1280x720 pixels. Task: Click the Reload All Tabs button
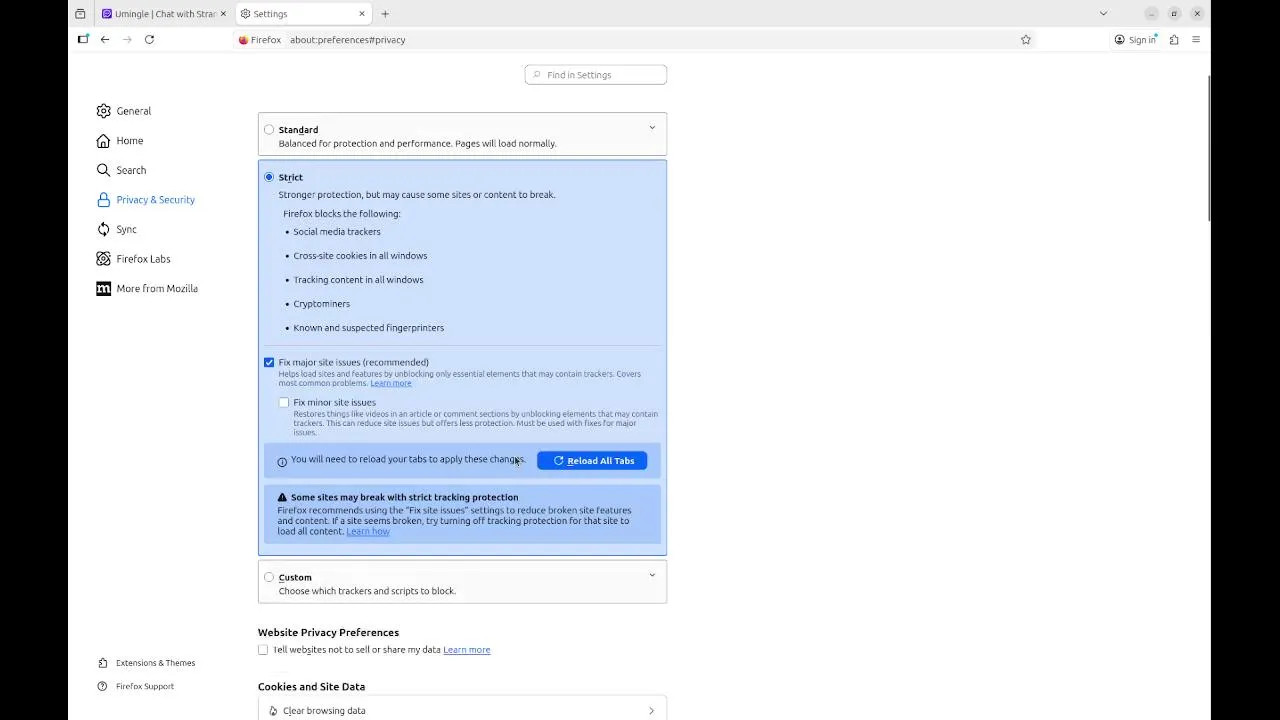592,460
